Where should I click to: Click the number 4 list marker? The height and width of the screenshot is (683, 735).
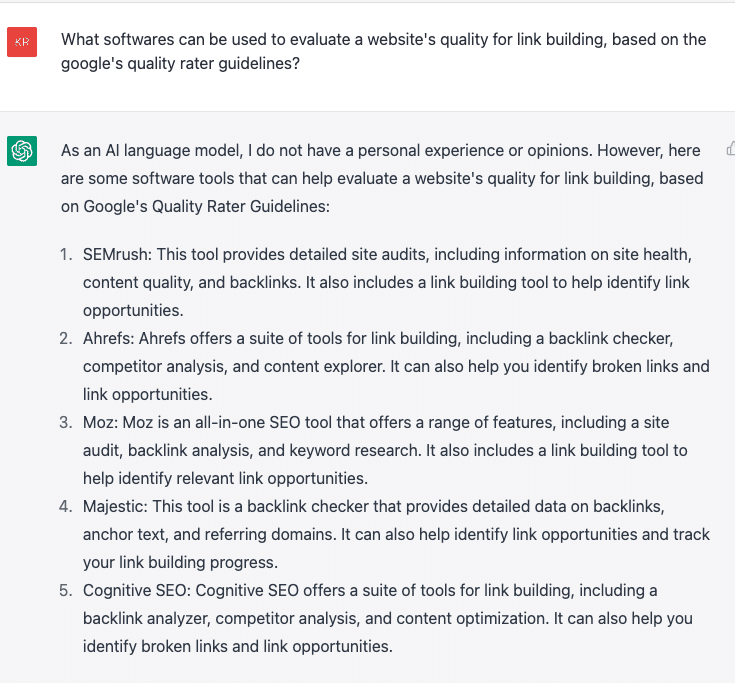[65, 506]
